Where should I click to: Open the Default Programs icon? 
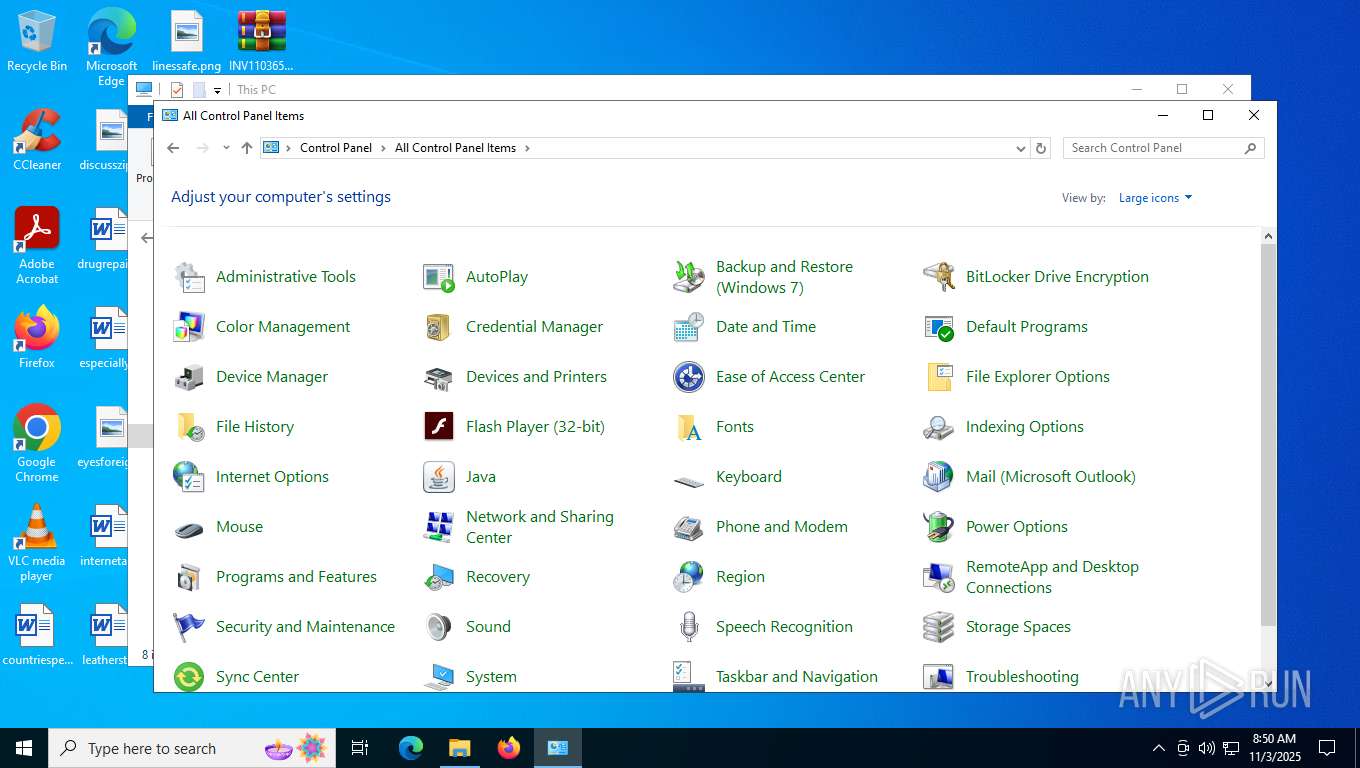tap(939, 327)
